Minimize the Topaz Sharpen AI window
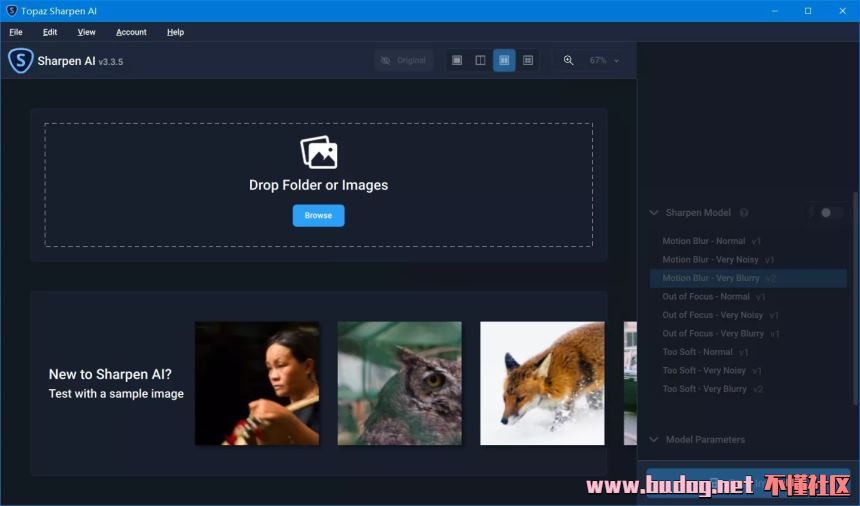Screen dimensions: 860x506 [x=774, y=11]
